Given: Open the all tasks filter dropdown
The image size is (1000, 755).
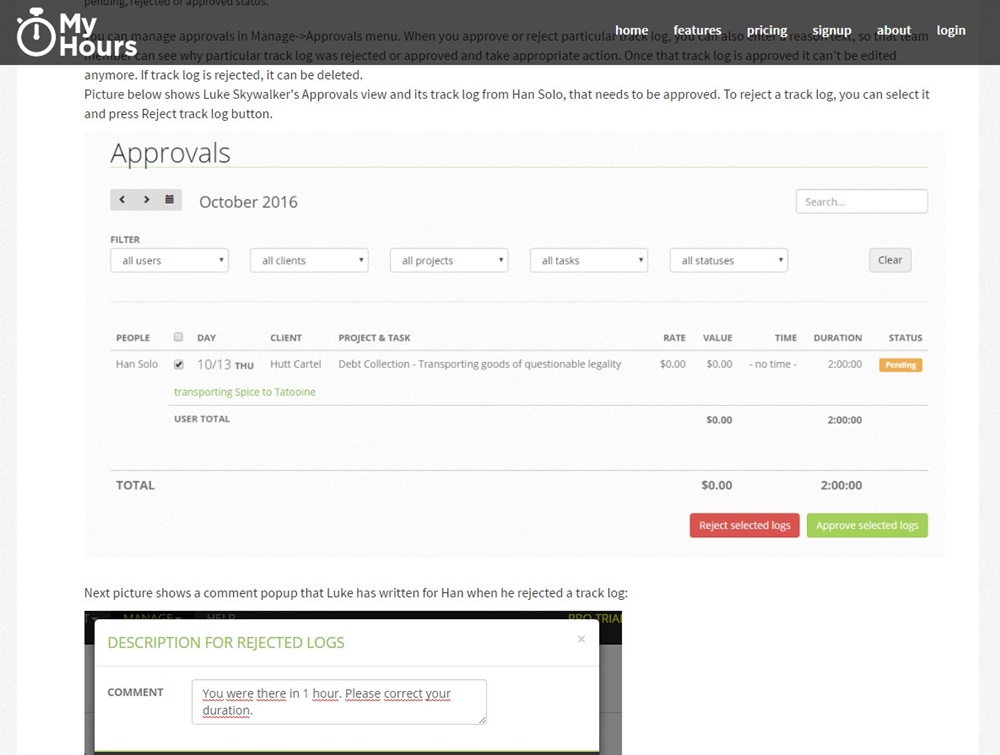Looking at the screenshot, I should (x=589, y=260).
